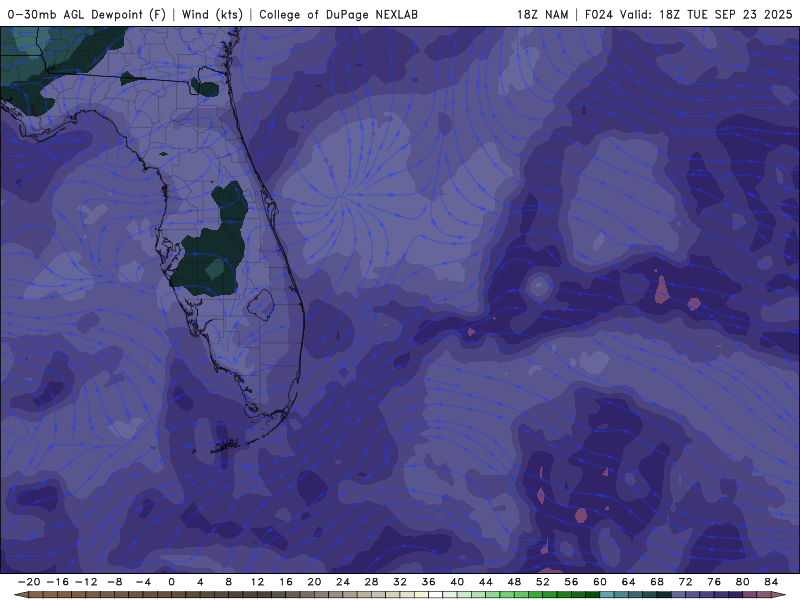Choose the 64 dewpoint legend value
This screenshot has height=600, width=800.
point(629,582)
